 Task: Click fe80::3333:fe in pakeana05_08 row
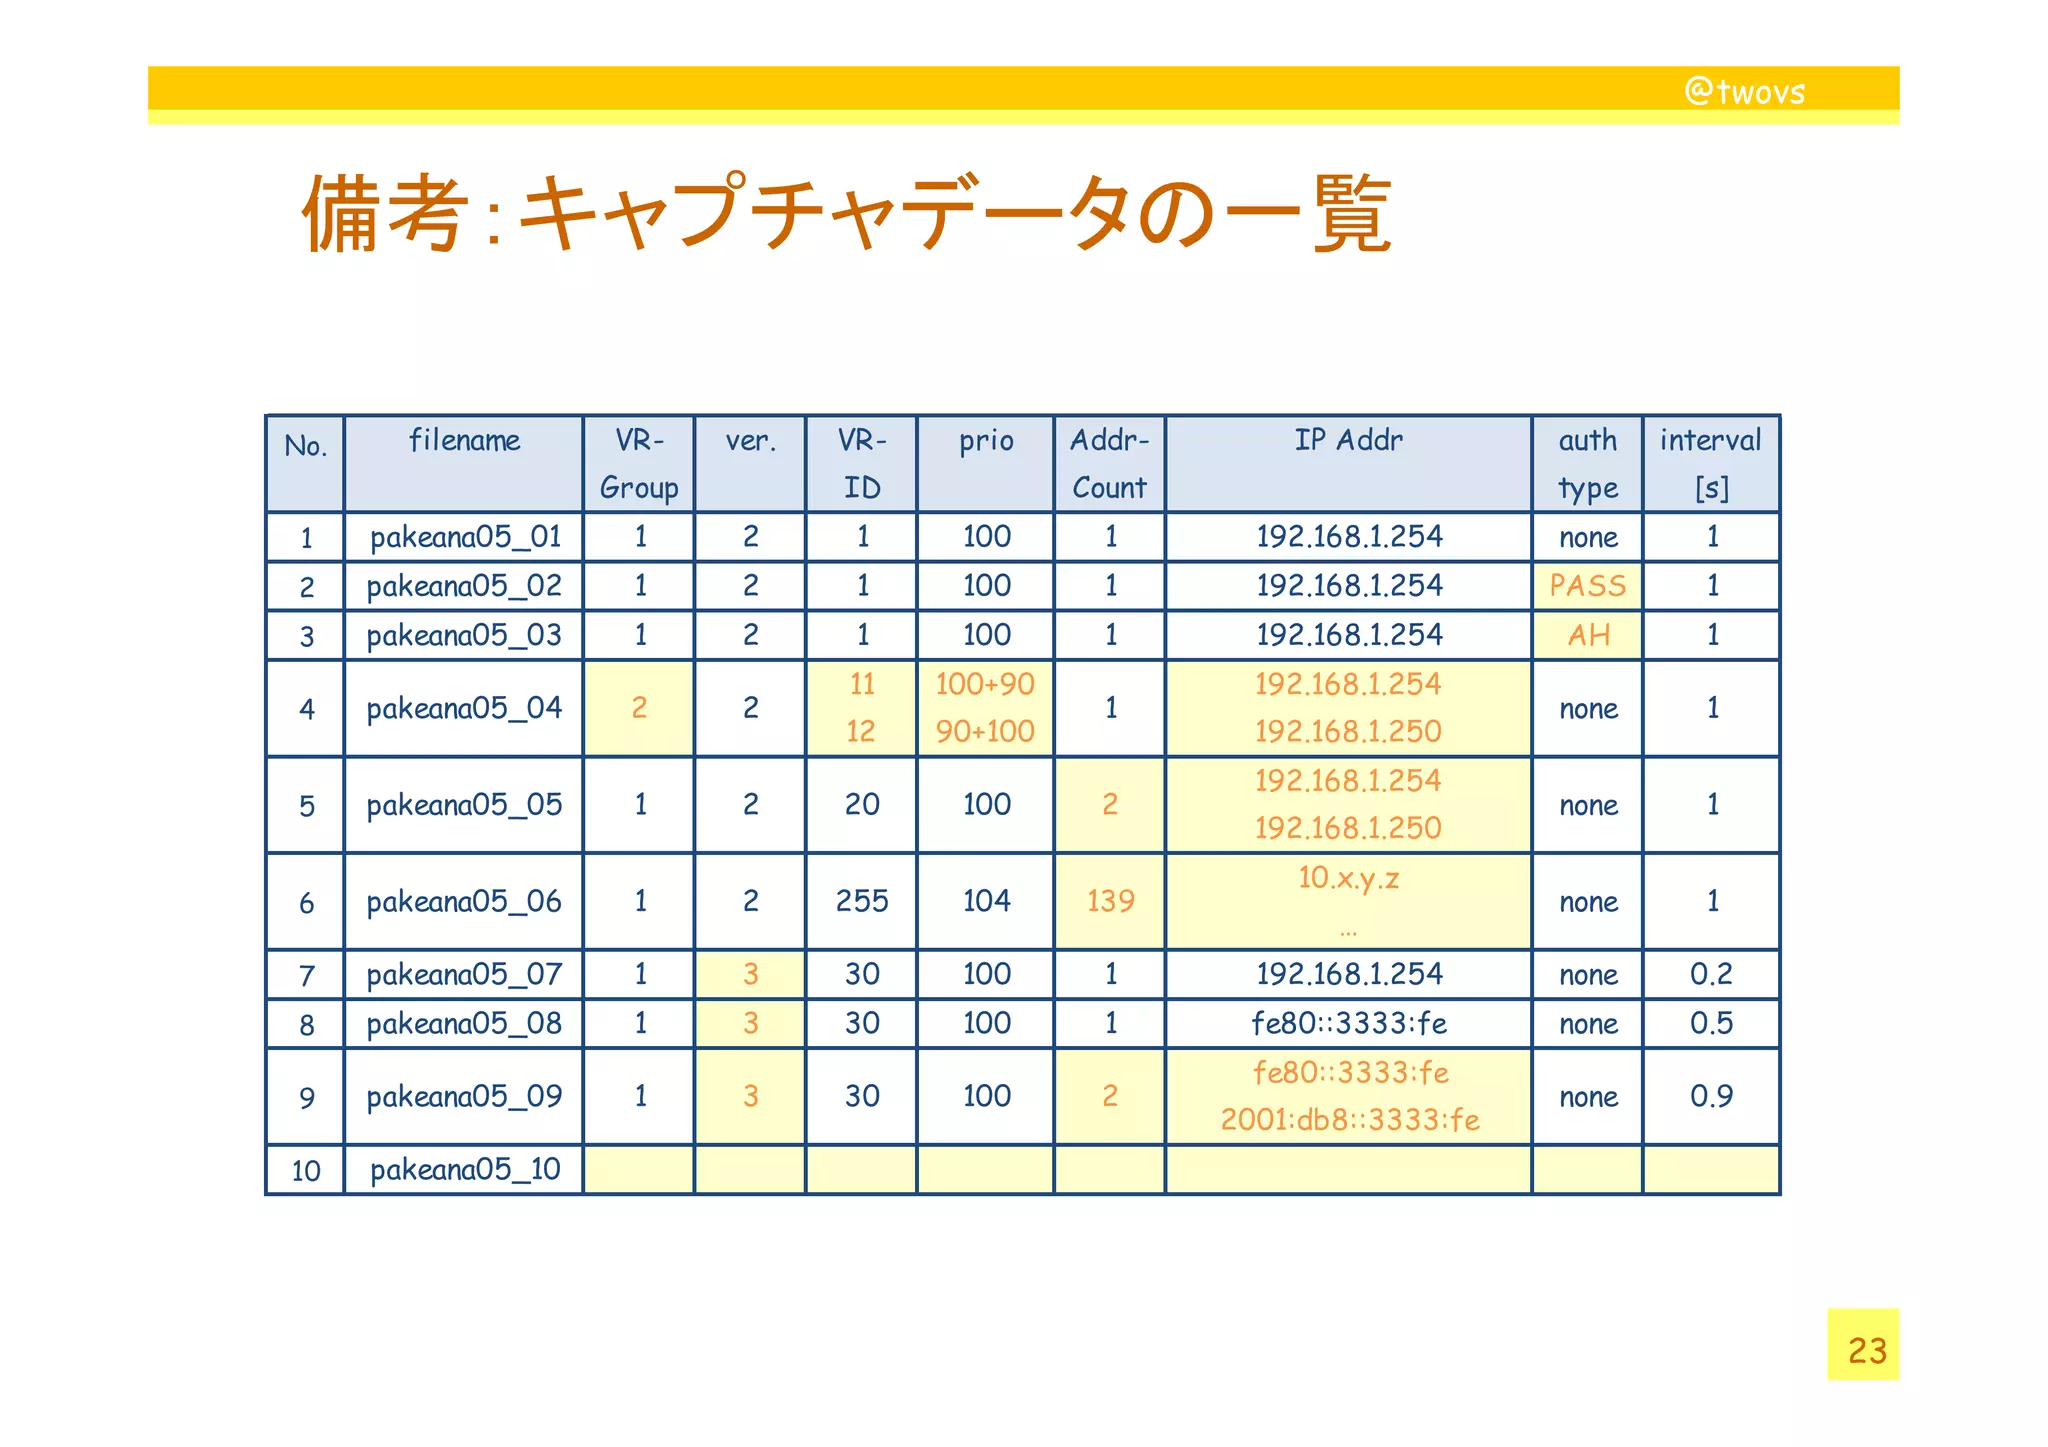point(1348,1023)
